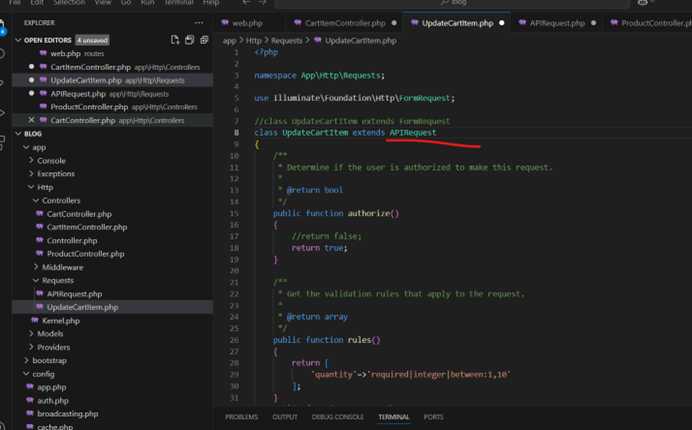692x430 pixels.
Task: Click unsaved dot beside UpdateCartItem.php in Open Editors
Action: point(31,80)
